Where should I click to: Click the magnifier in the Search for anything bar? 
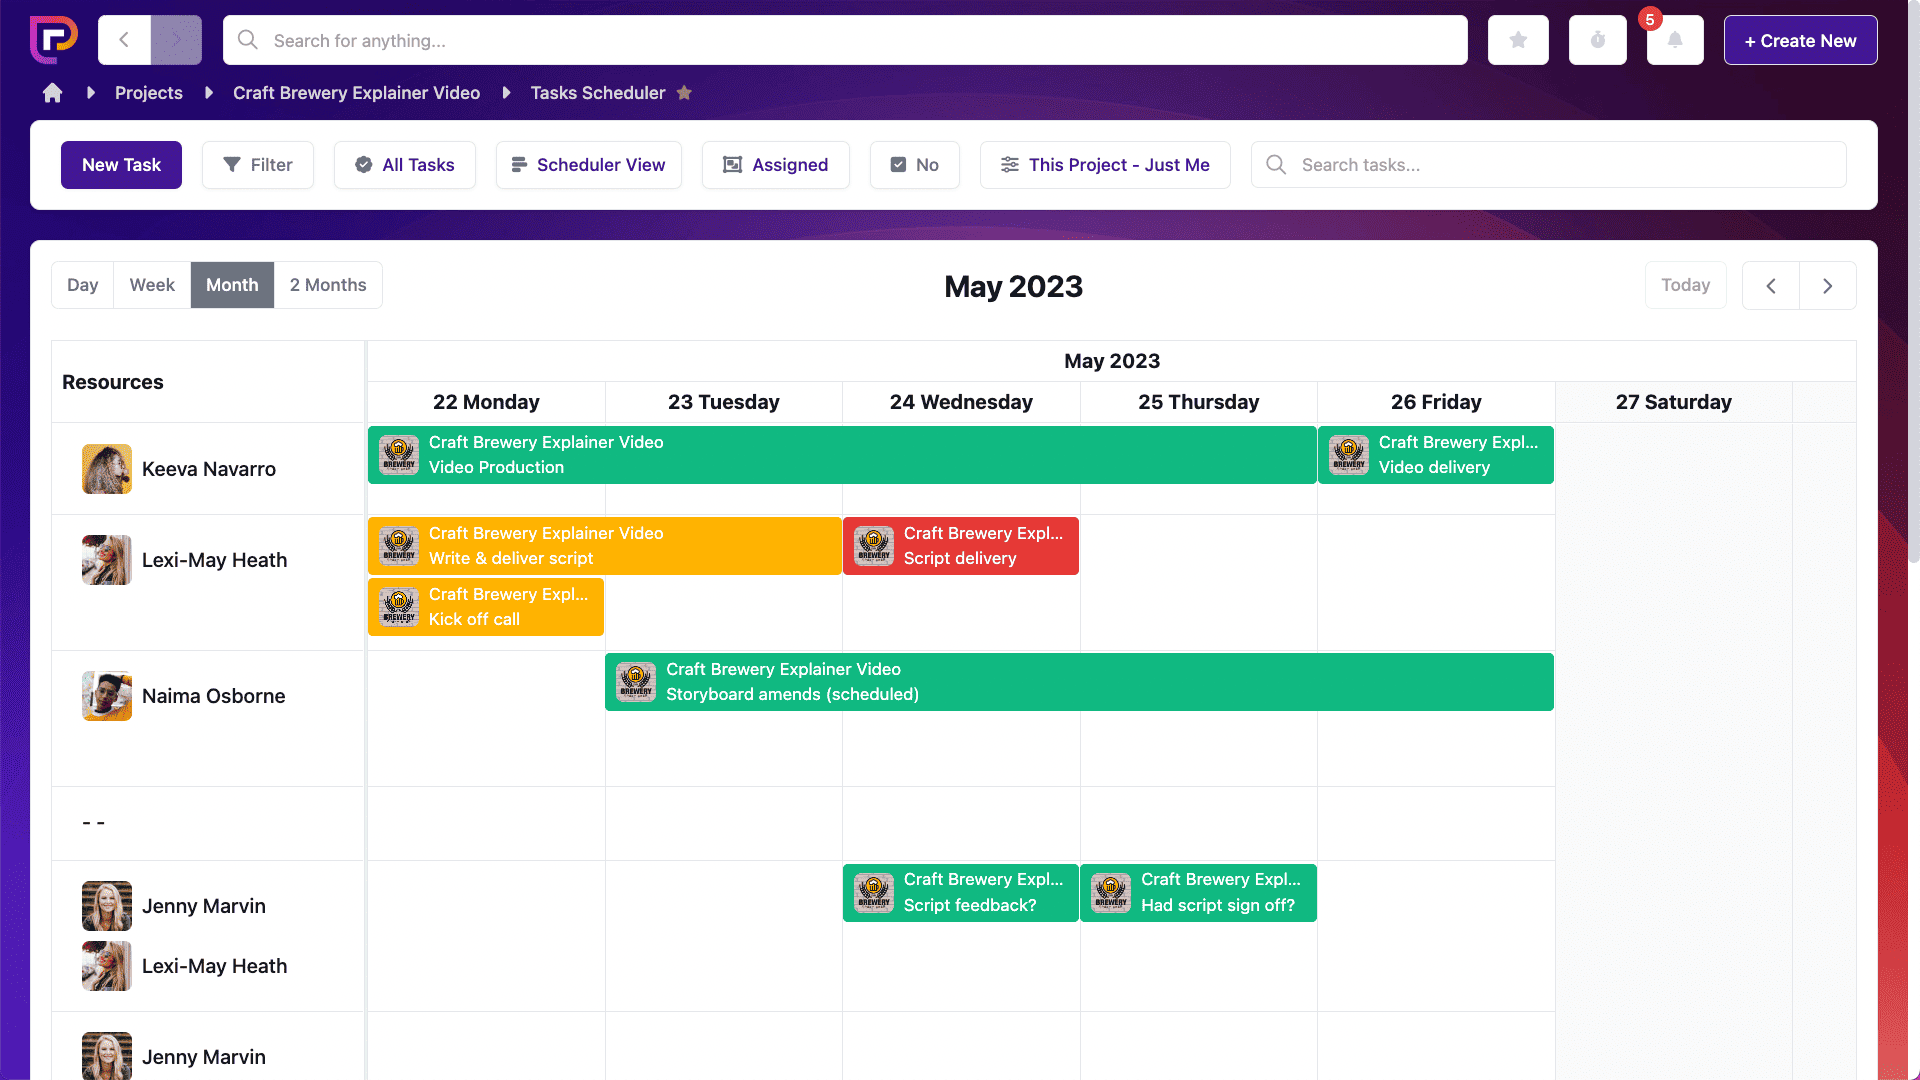(x=247, y=40)
